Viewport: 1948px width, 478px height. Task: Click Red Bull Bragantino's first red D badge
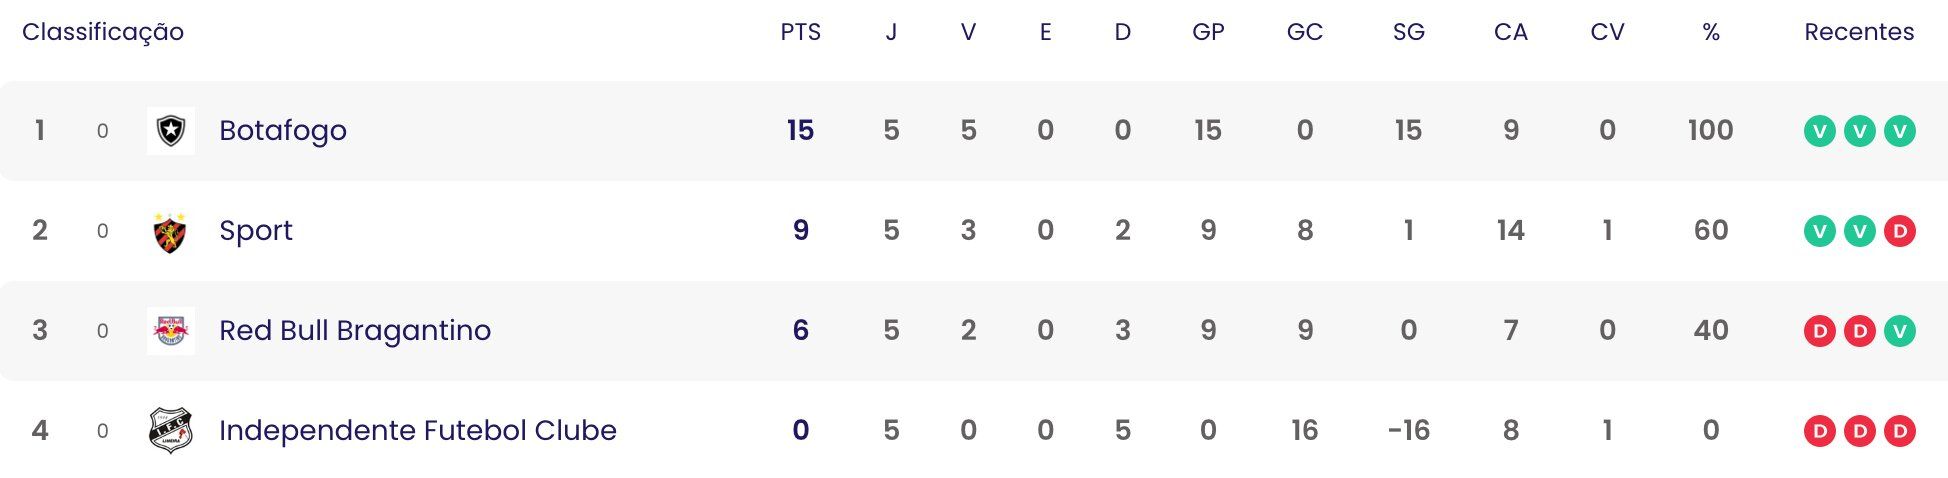[1819, 331]
